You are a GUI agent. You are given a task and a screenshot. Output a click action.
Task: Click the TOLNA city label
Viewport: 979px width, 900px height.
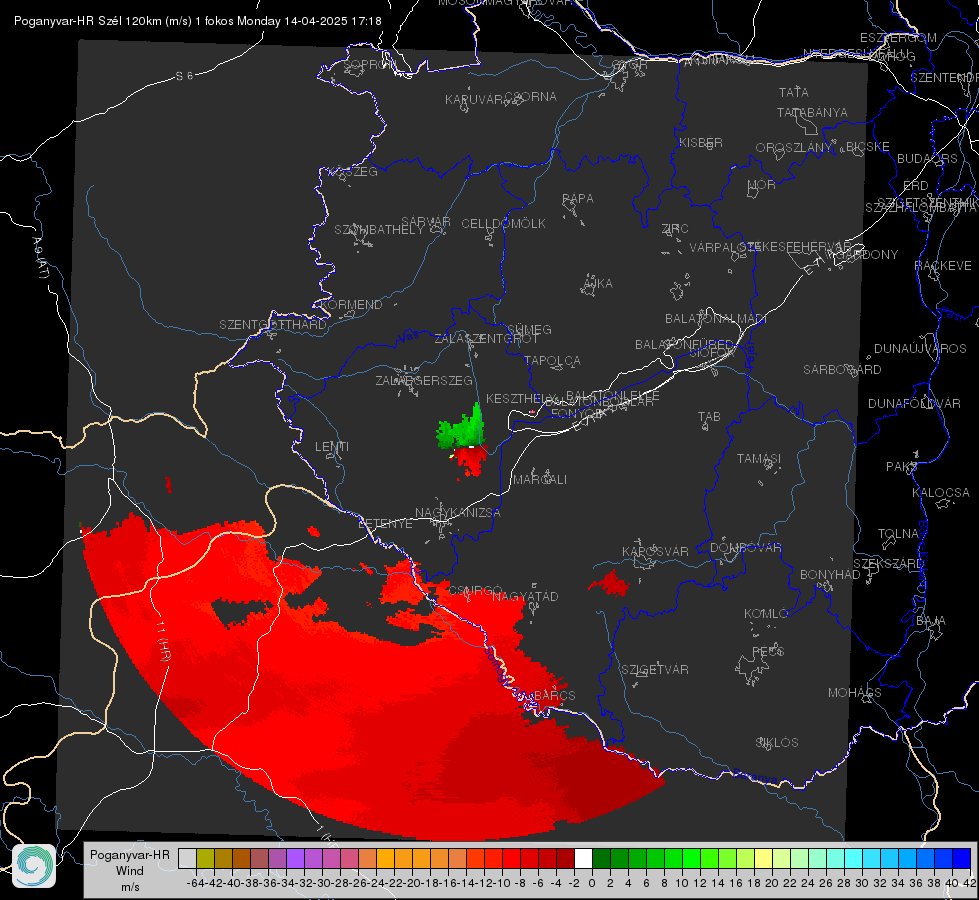click(x=898, y=534)
